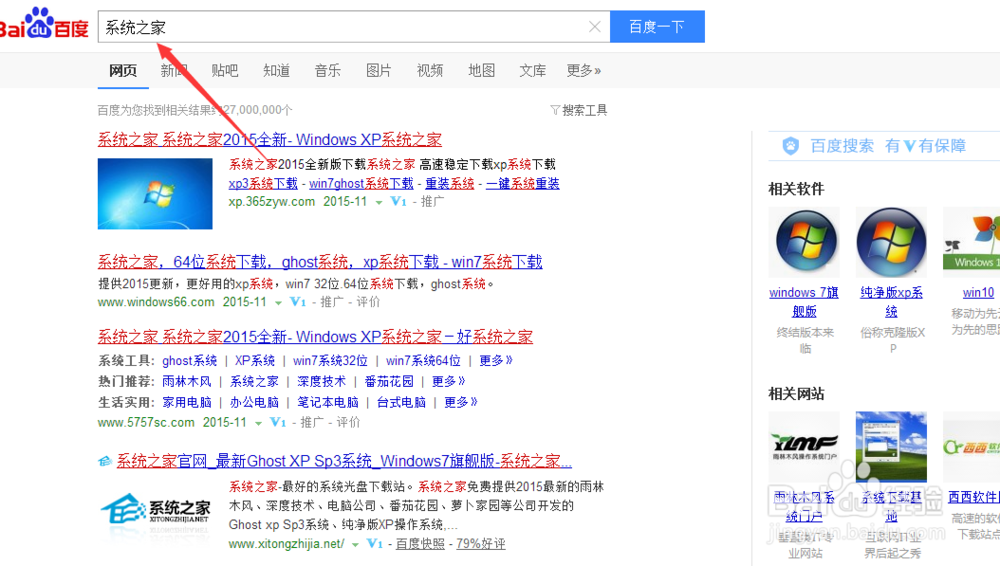Open the 79%好评 rating link
This screenshot has height=566, width=1000.
[x=481, y=544]
